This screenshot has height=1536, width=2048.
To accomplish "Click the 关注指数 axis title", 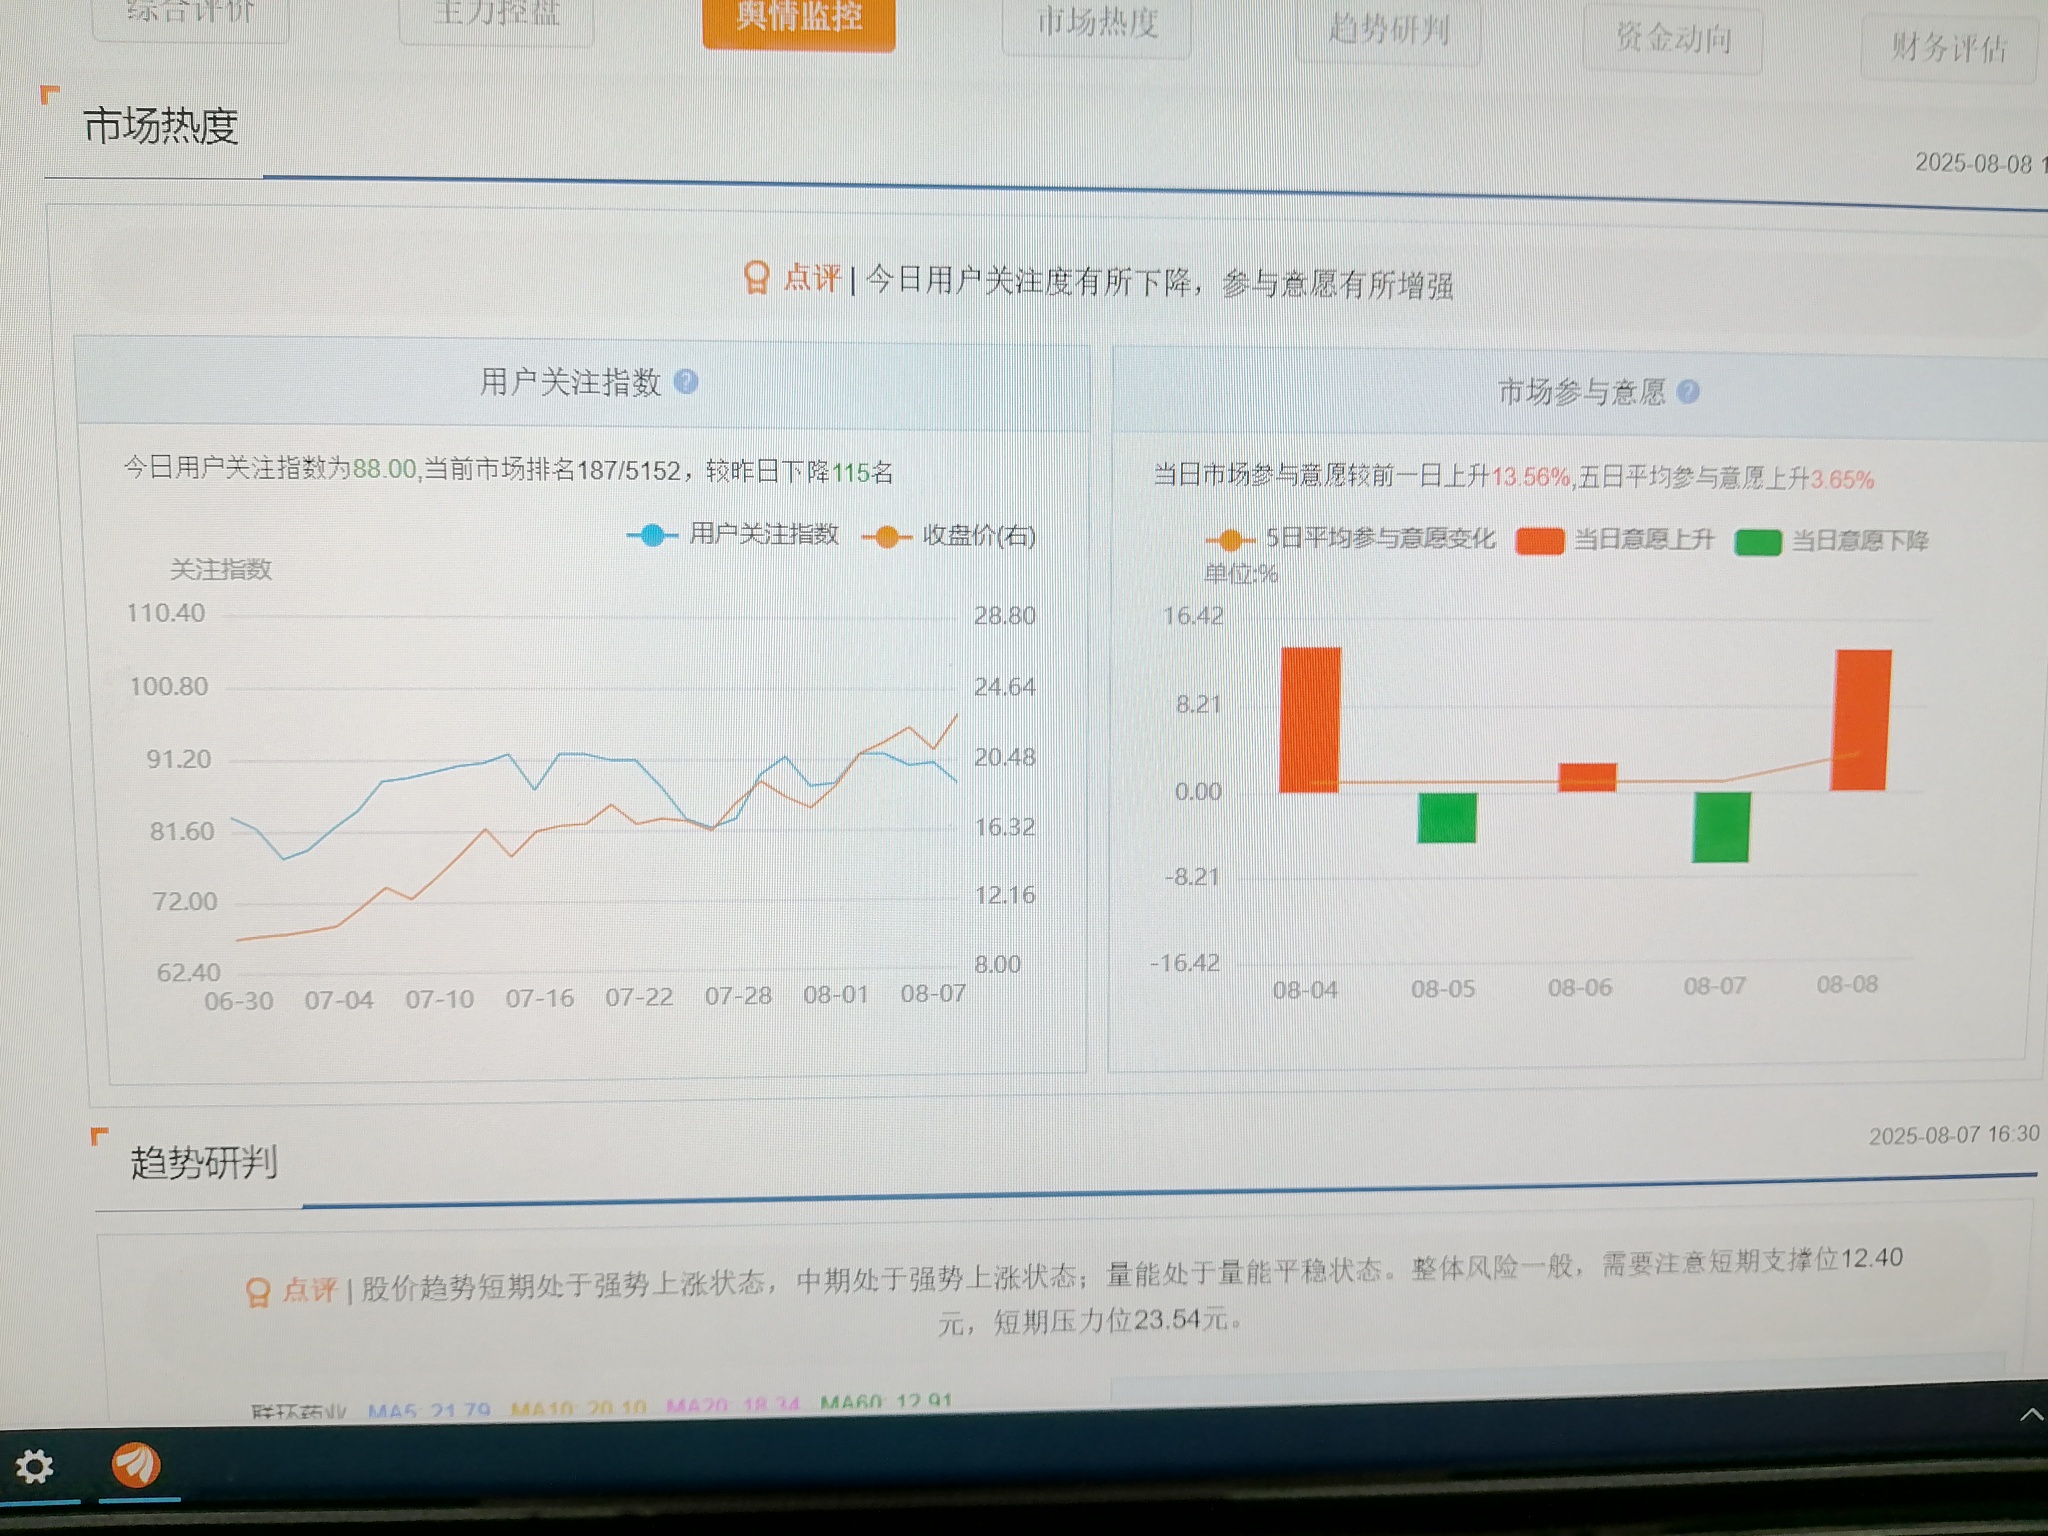I will click(x=221, y=570).
